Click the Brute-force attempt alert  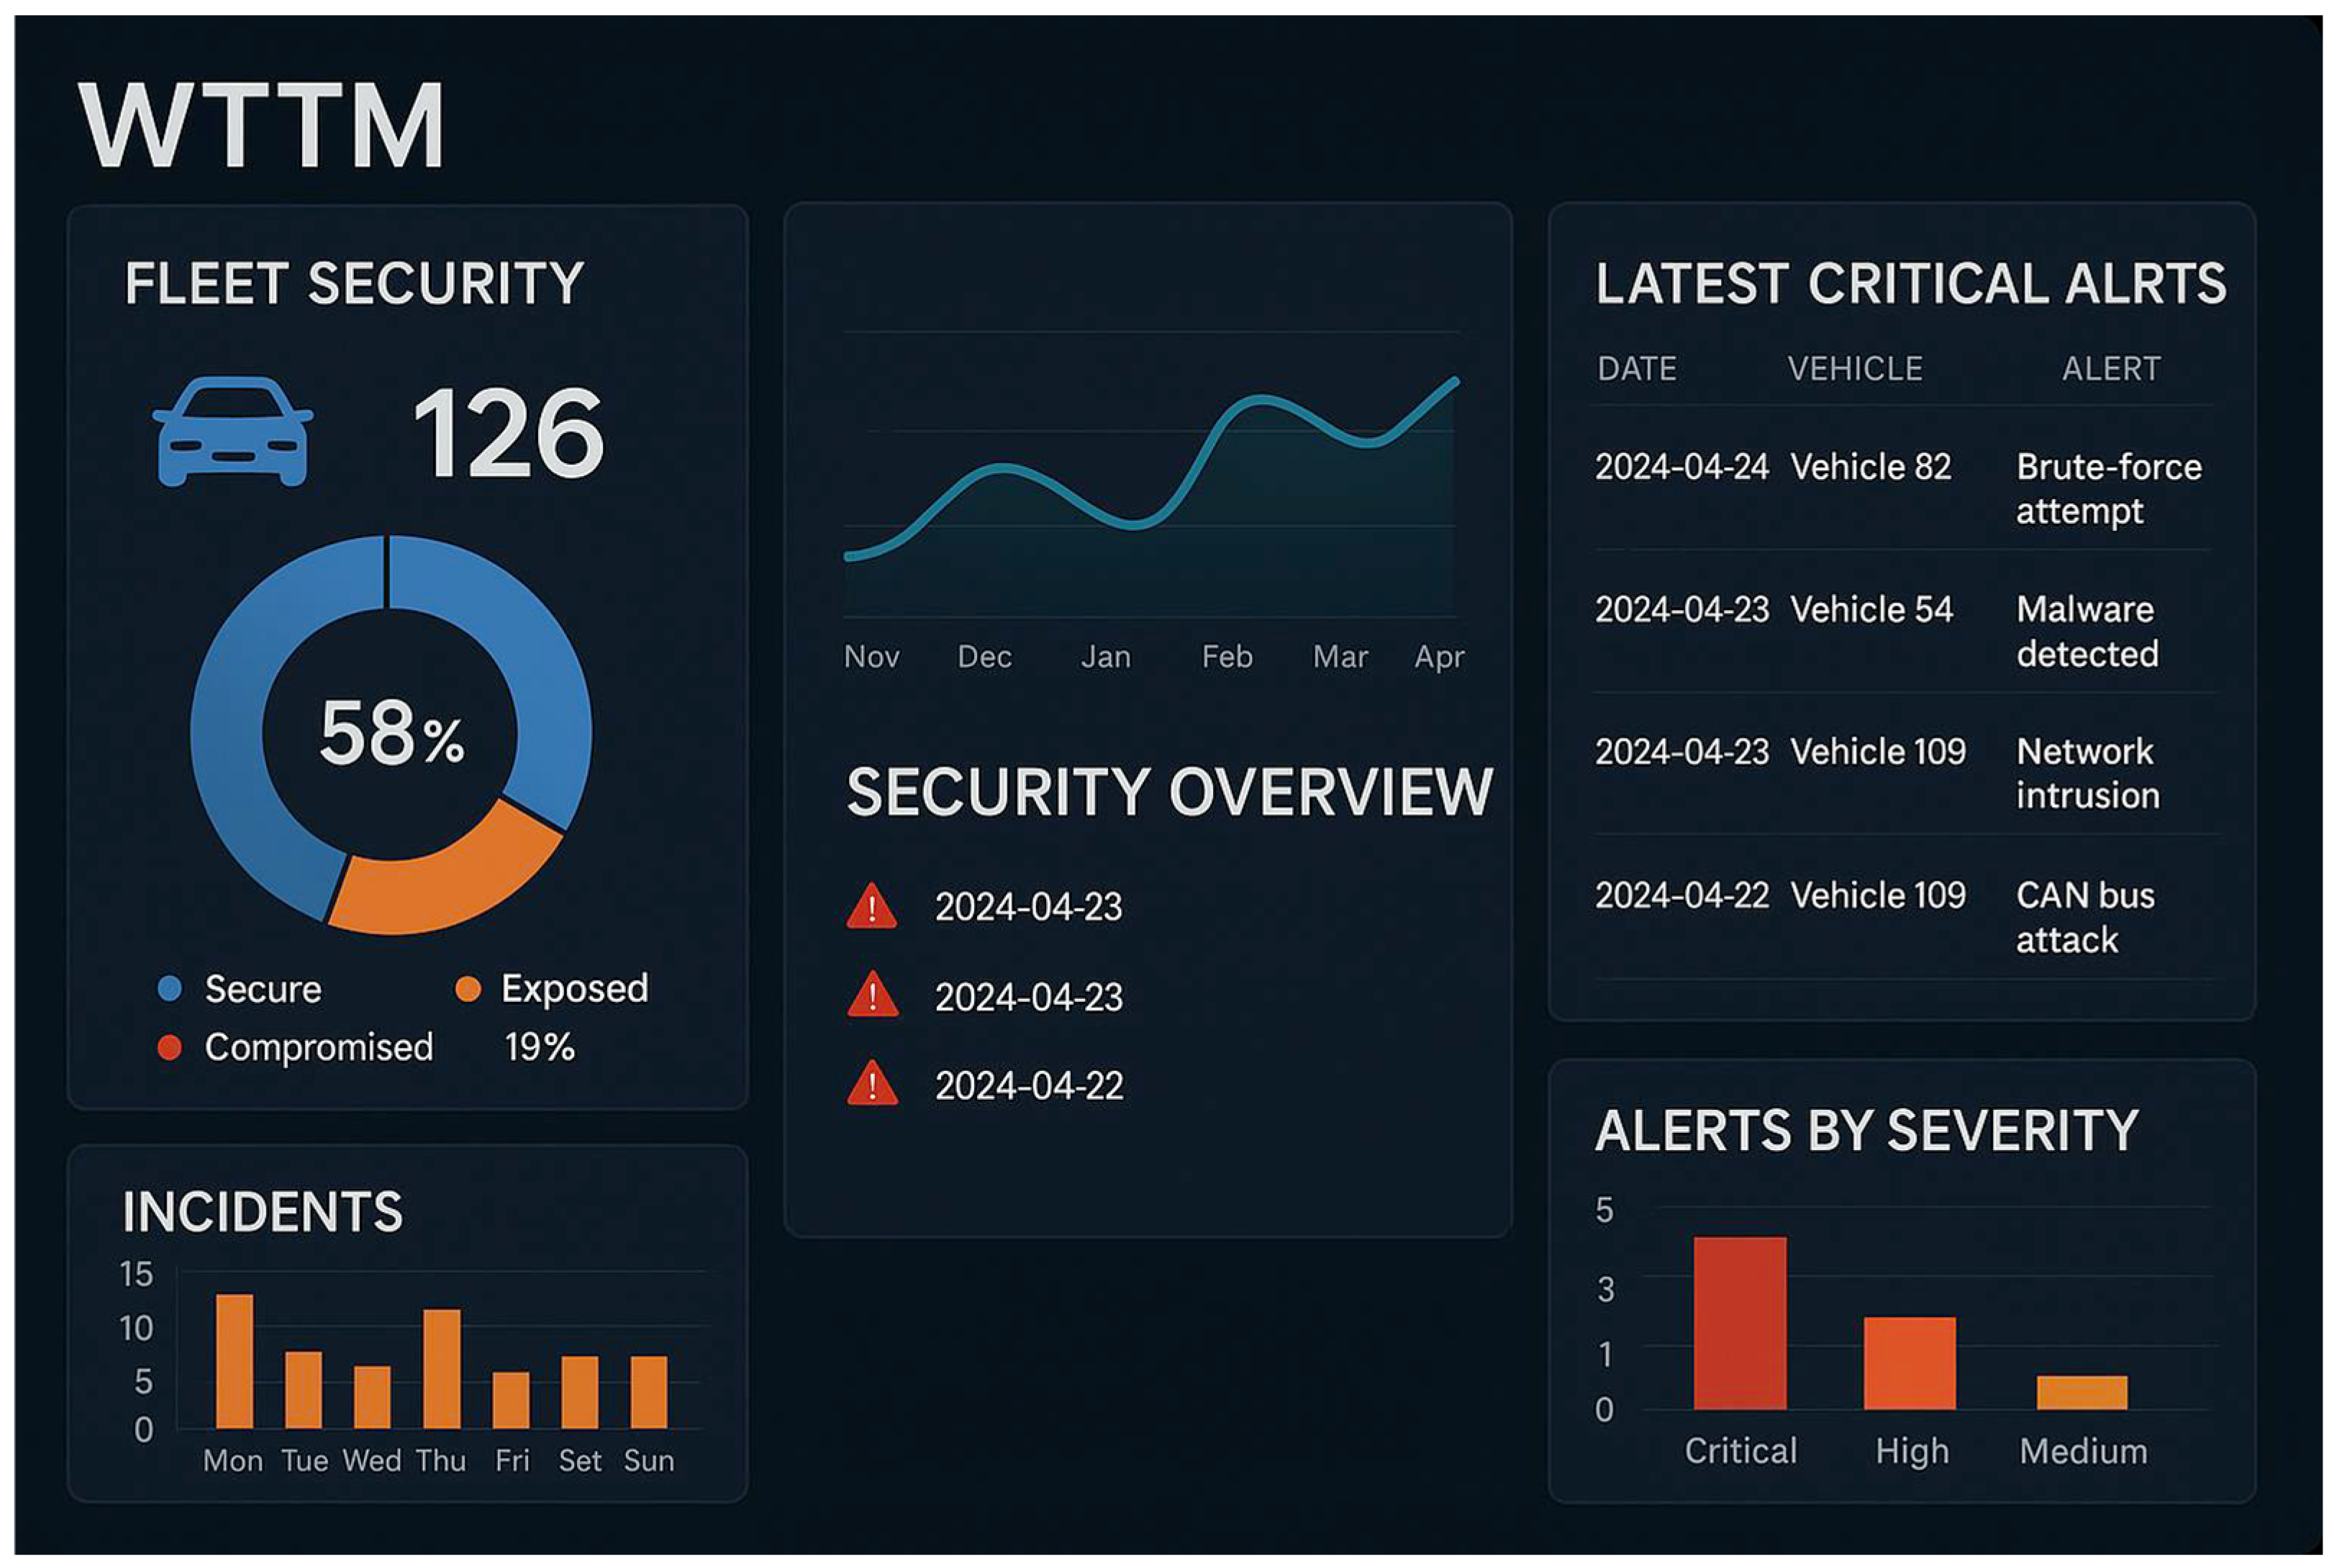[2108, 489]
